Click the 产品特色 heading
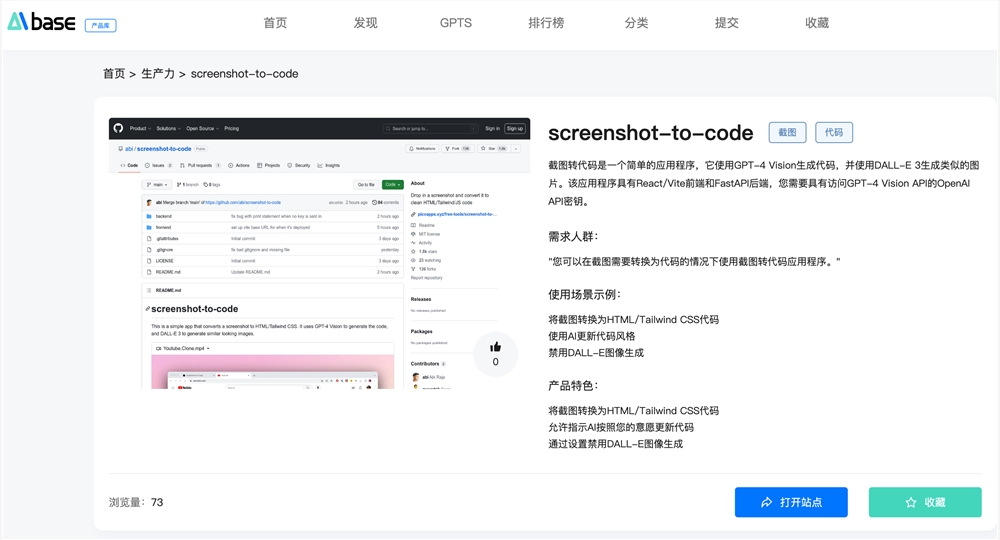 pos(573,386)
